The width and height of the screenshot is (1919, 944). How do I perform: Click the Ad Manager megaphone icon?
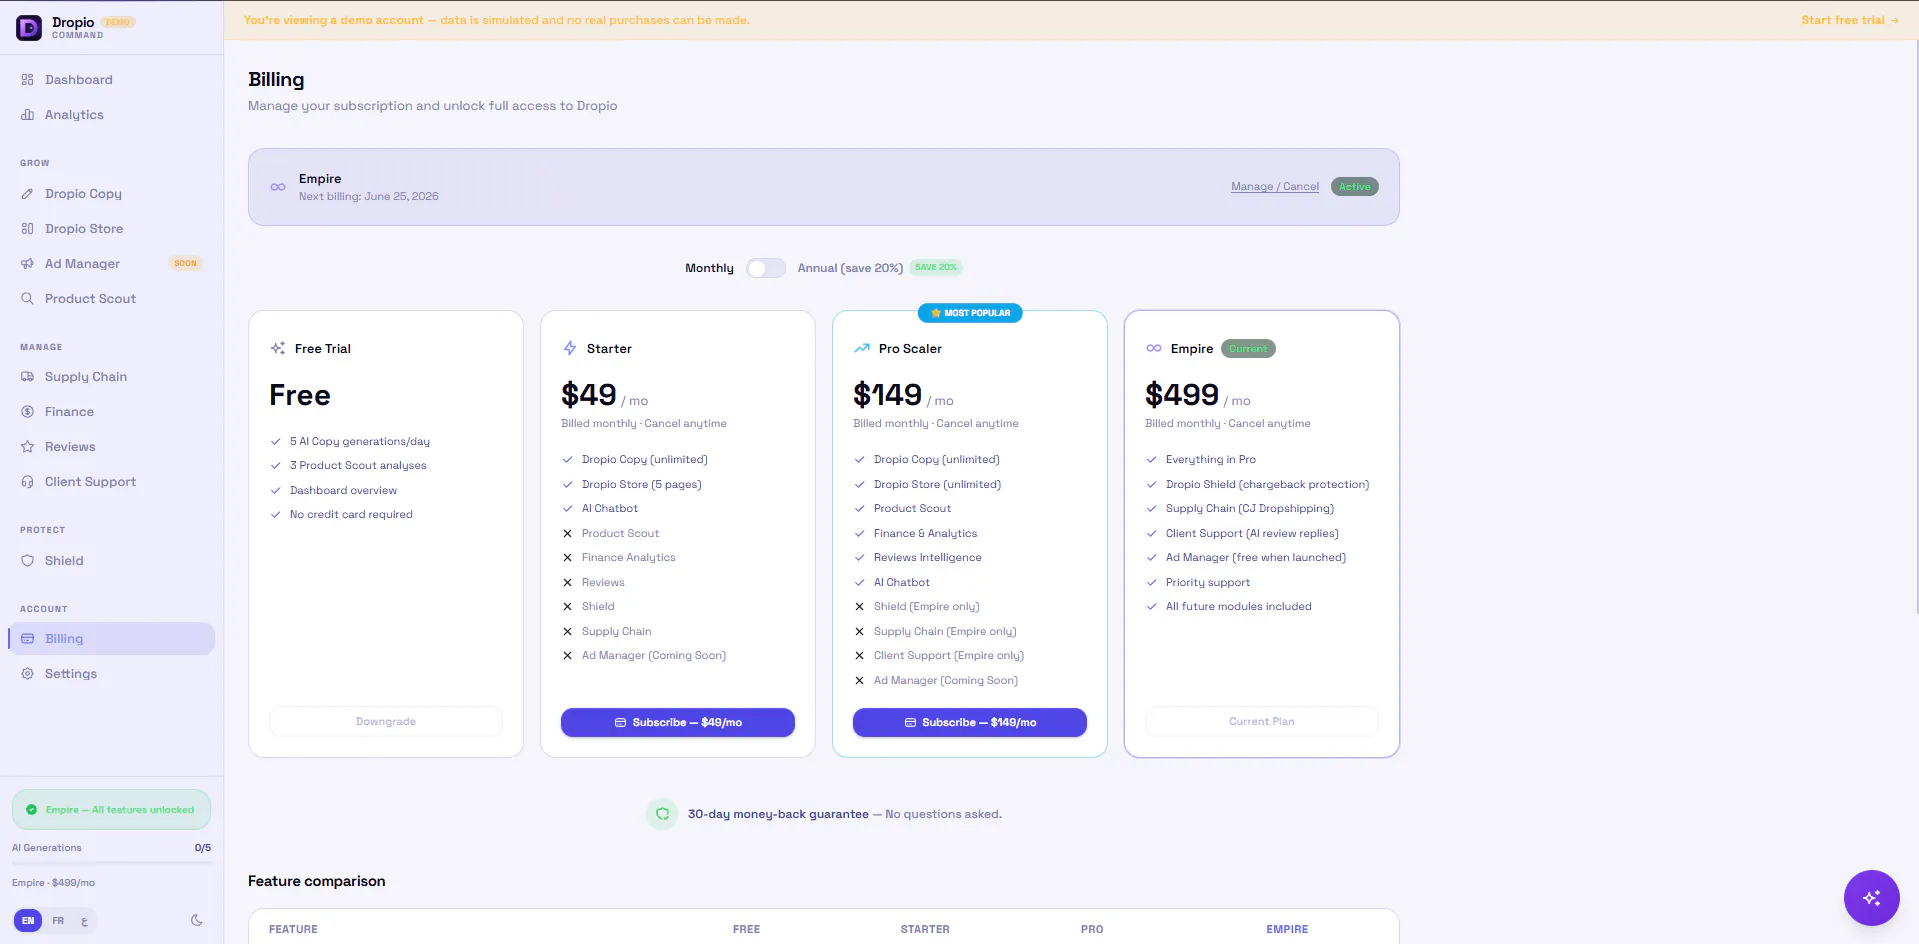coord(28,264)
